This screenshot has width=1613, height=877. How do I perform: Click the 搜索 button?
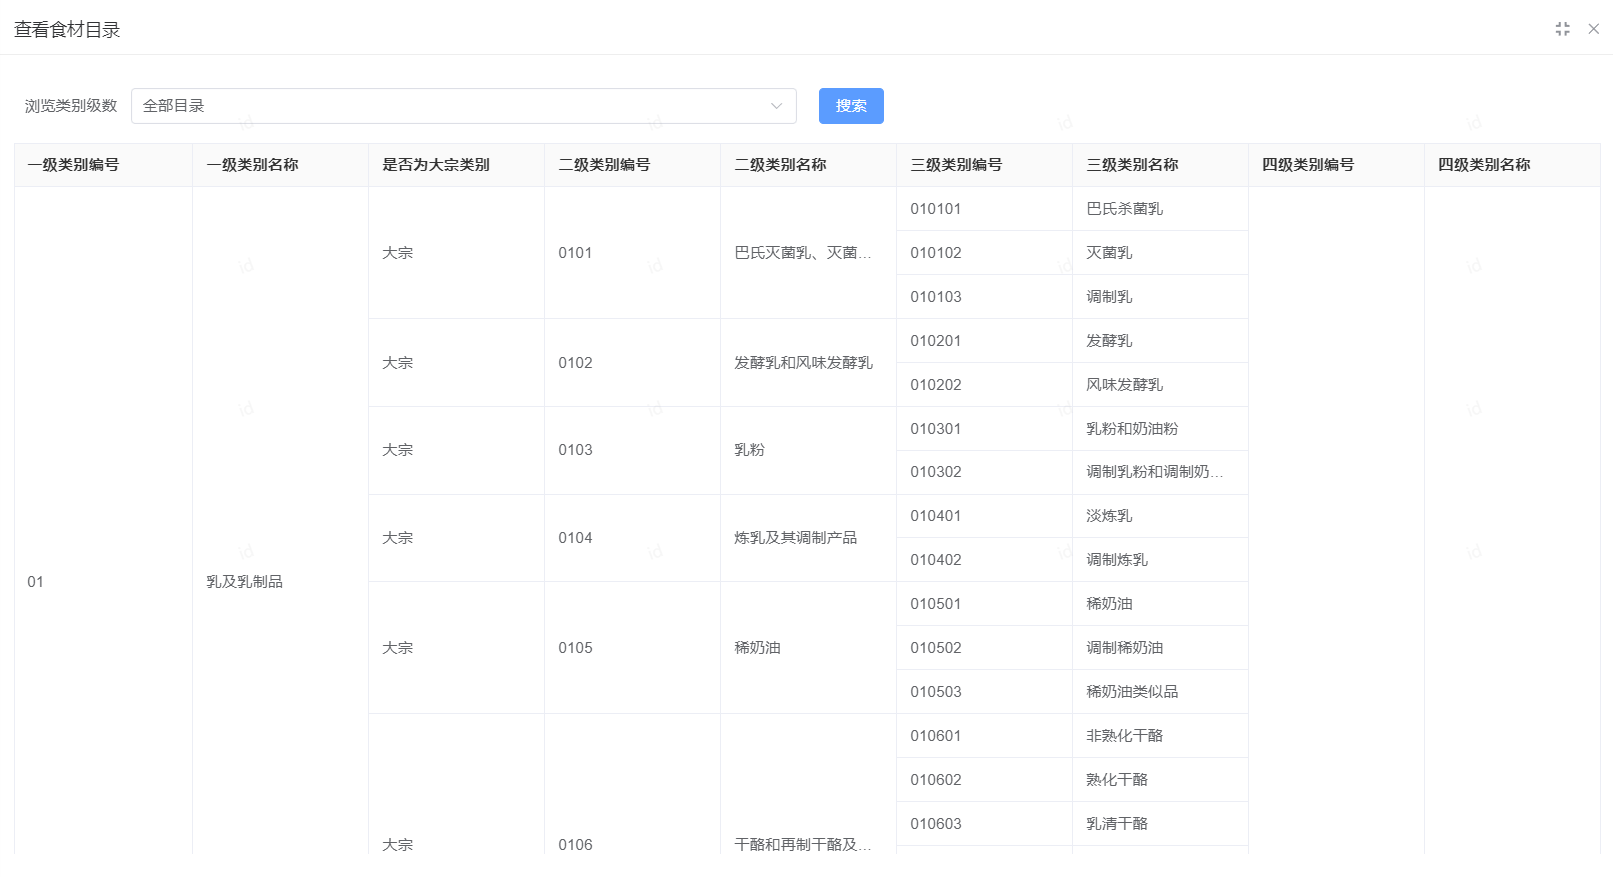click(851, 106)
